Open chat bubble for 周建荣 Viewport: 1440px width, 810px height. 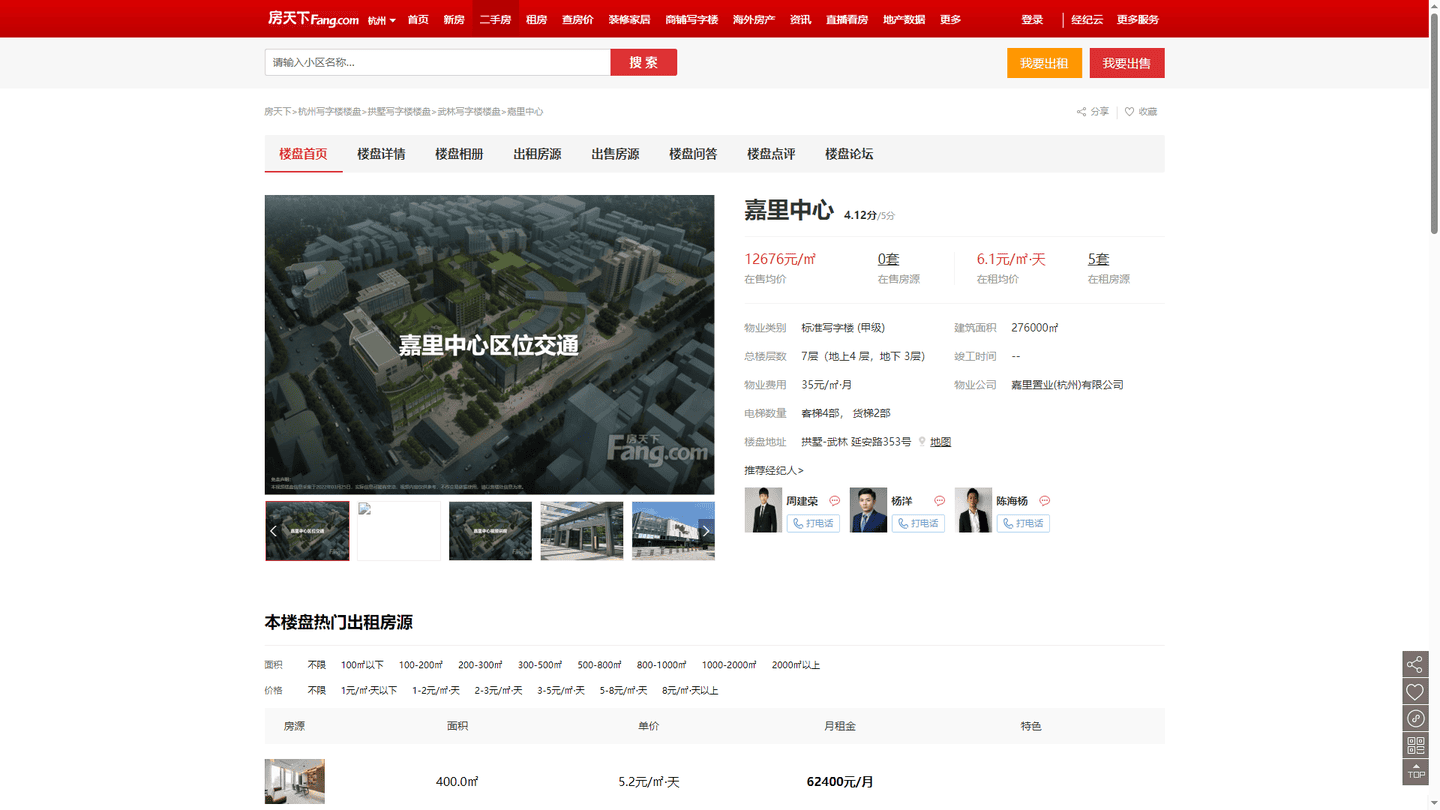[834, 501]
